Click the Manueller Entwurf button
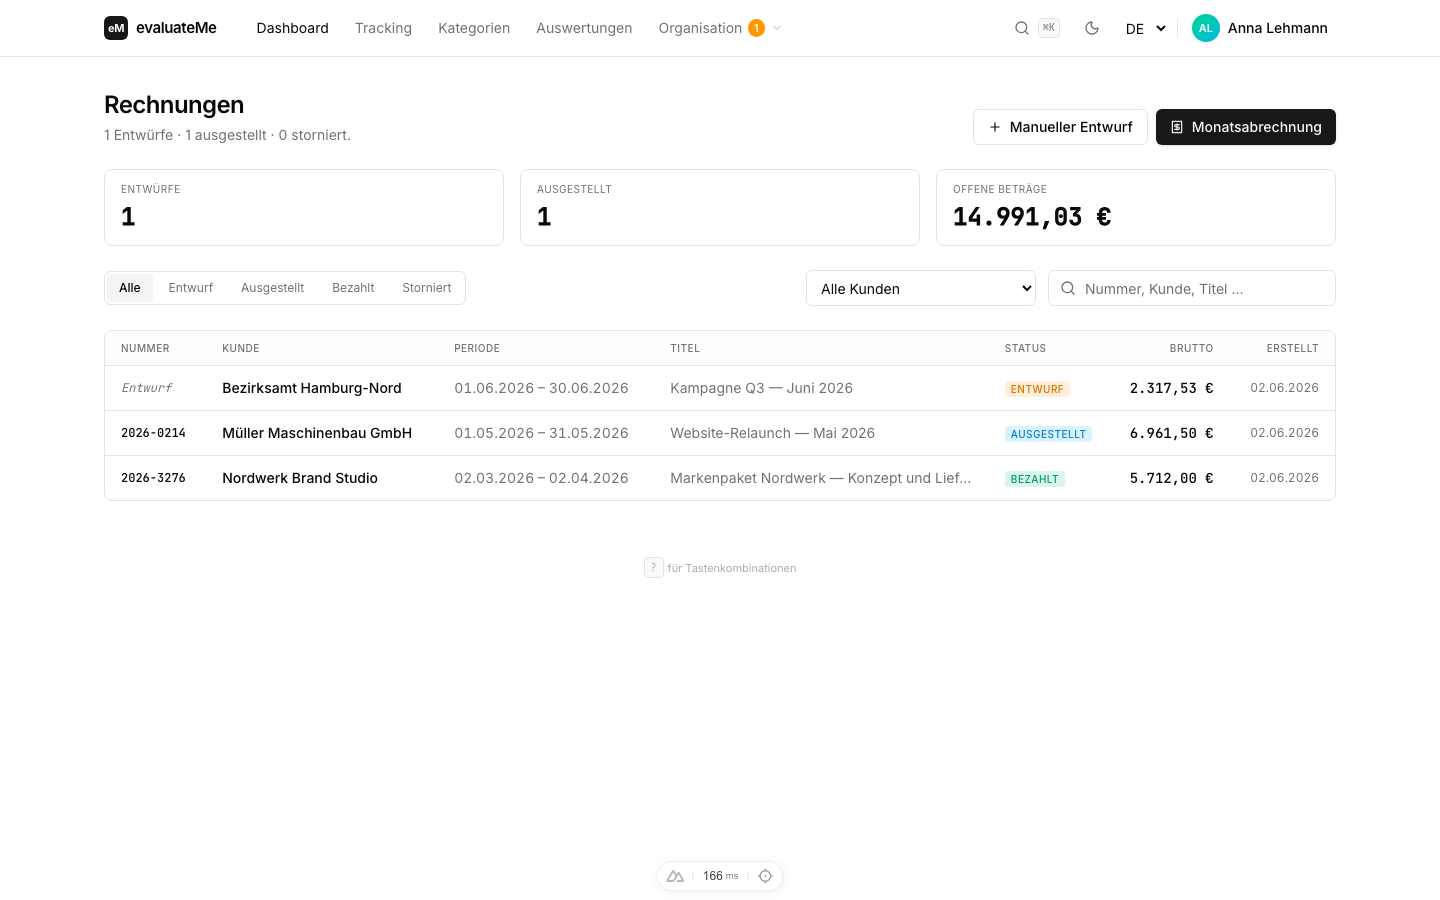 click(1060, 127)
